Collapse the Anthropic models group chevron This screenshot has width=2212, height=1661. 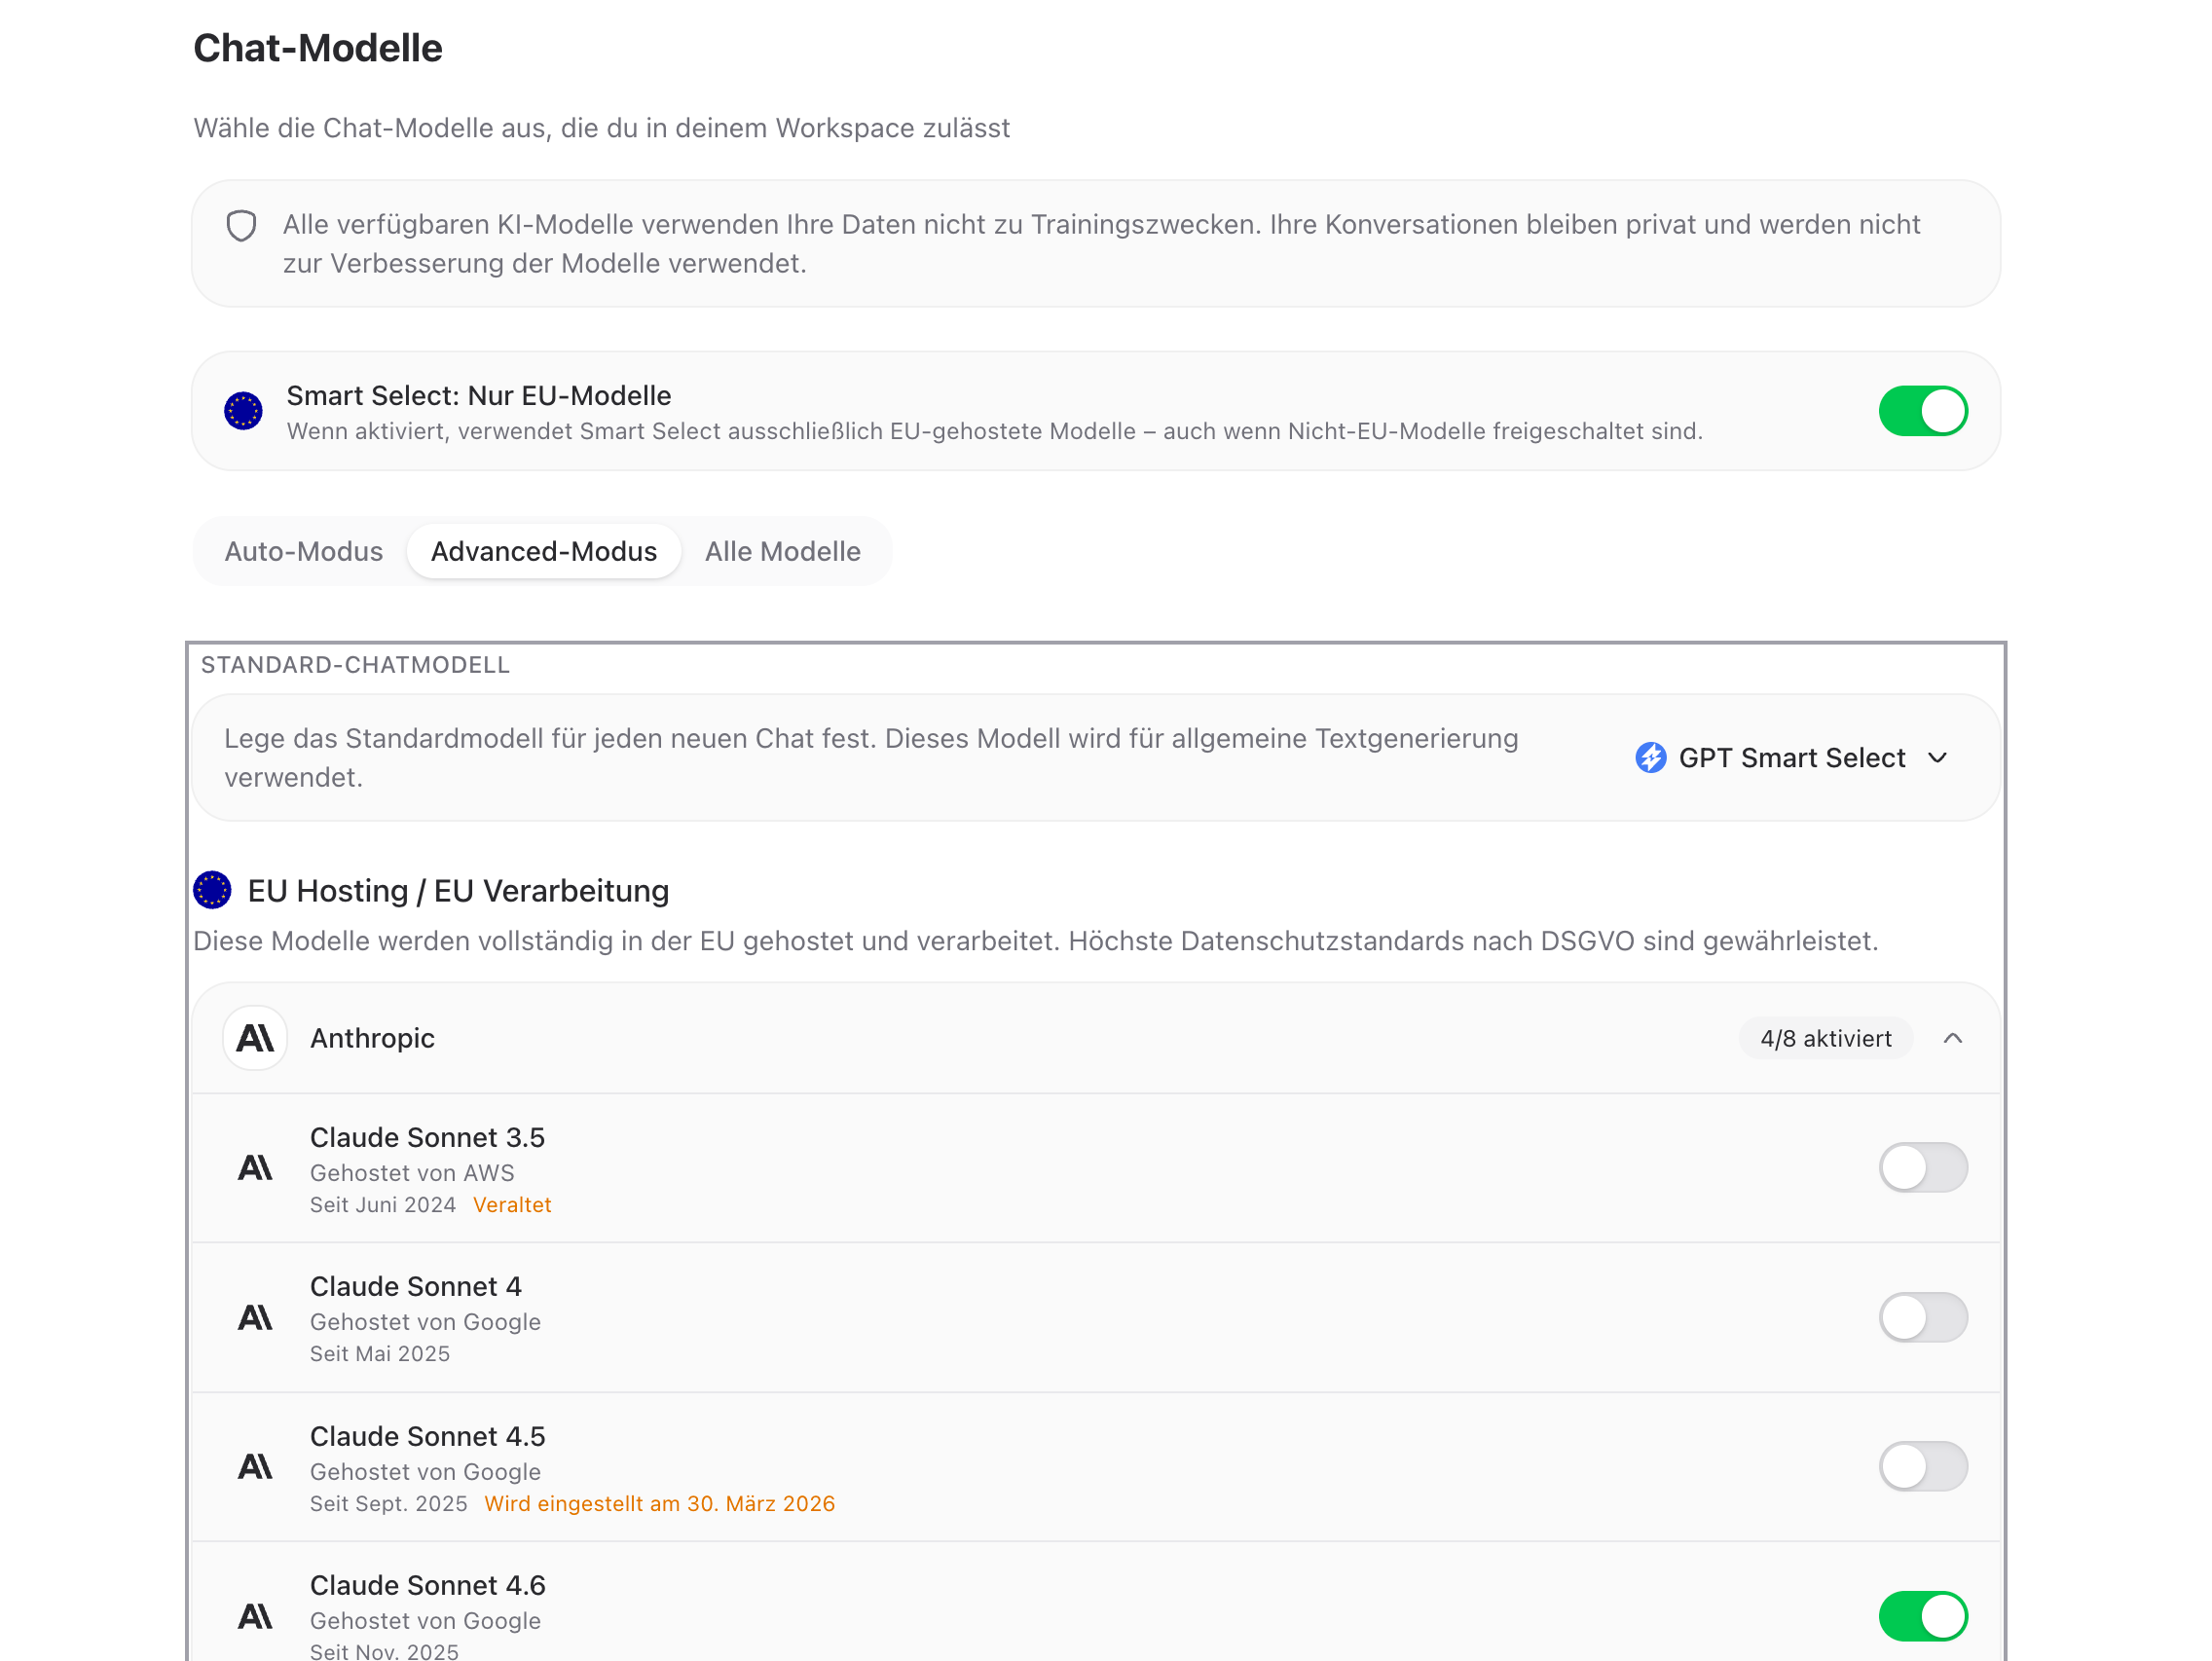(1952, 1038)
